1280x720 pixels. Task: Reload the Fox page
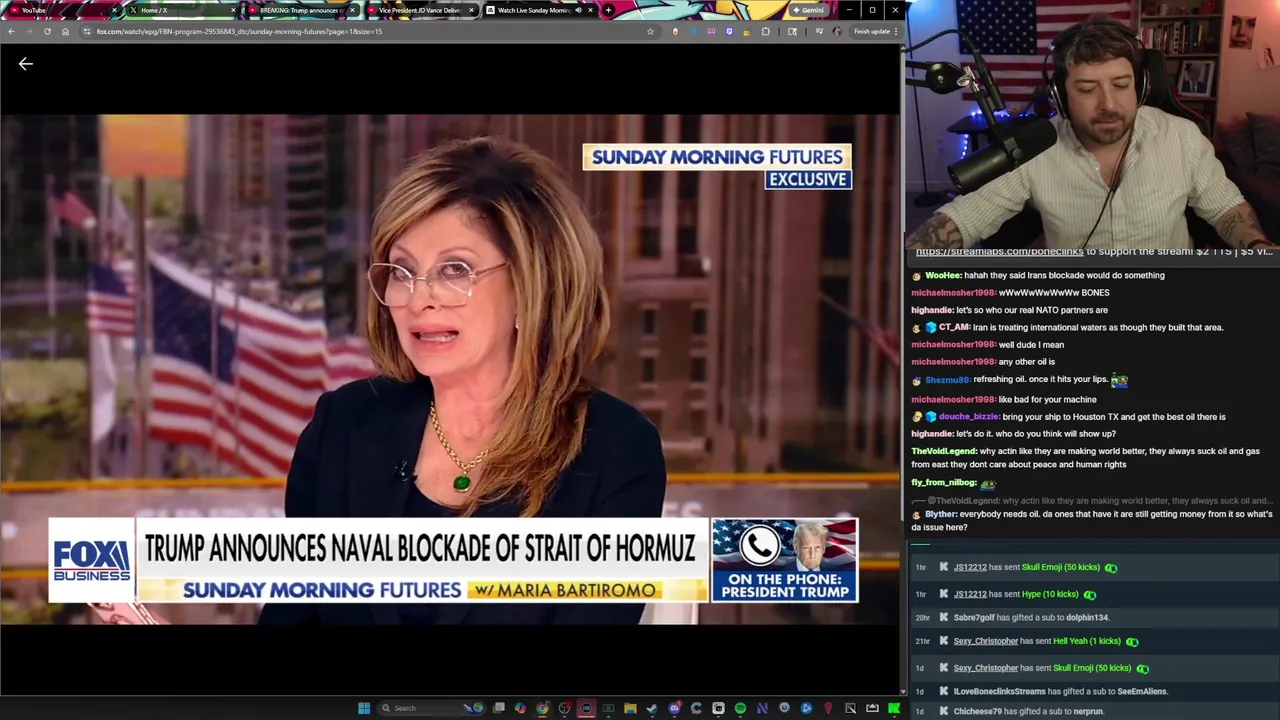[x=47, y=31]
